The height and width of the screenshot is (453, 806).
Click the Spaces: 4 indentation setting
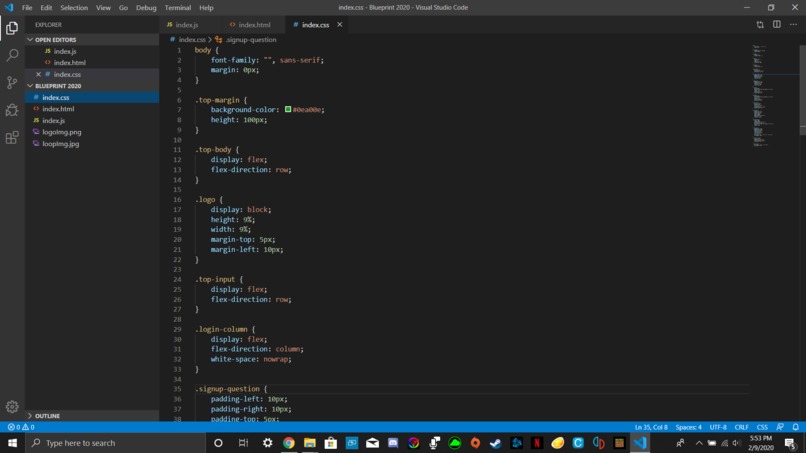[688, 427]
